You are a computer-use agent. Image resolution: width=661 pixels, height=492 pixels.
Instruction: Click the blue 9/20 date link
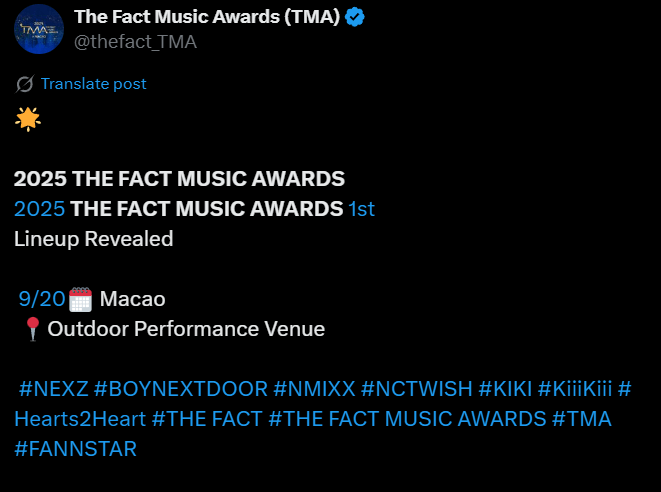(x=42, y=299)
